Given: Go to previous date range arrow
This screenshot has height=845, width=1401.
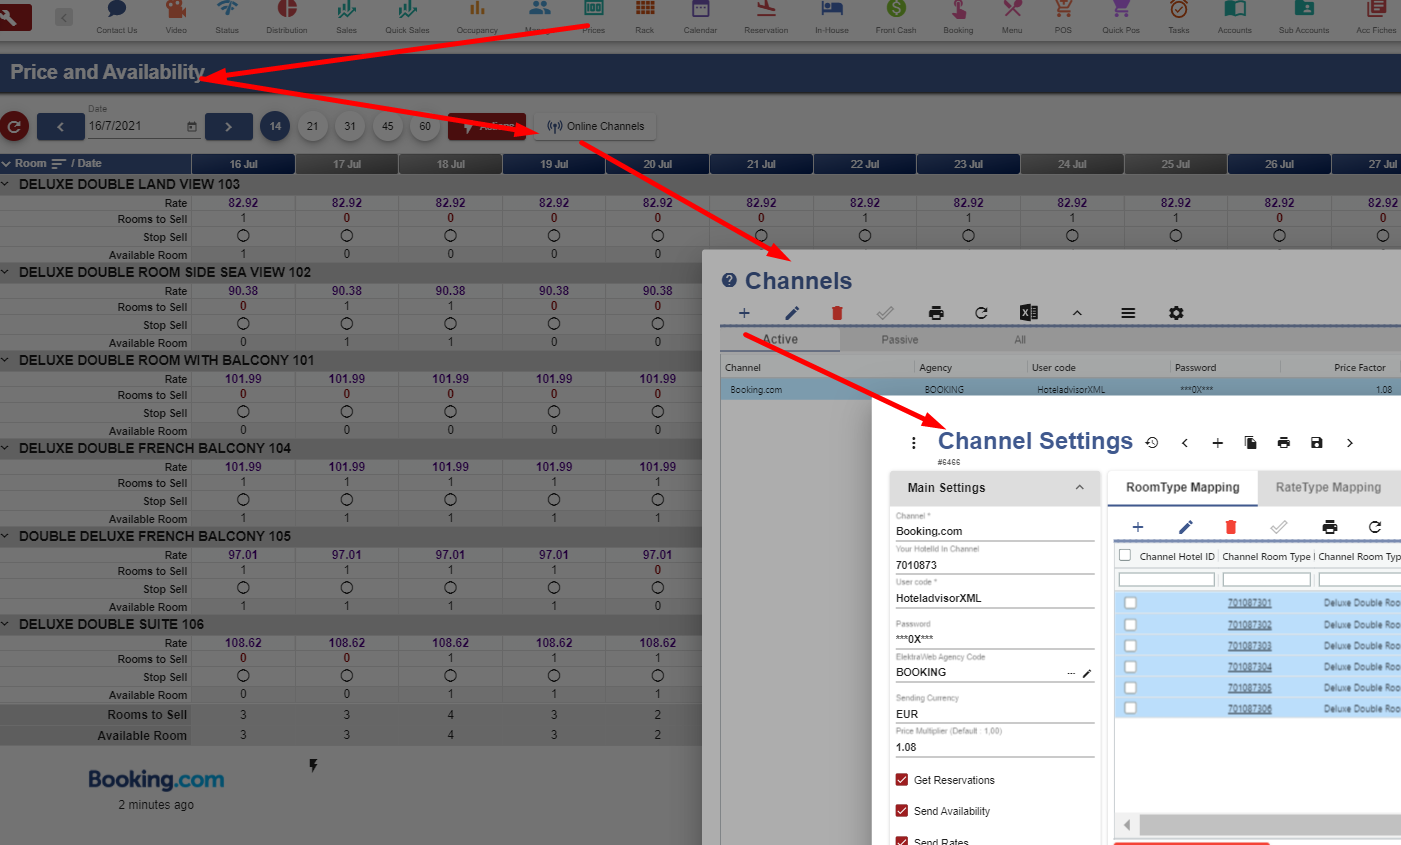Looking at the screenshot, I should pos(61,127).
